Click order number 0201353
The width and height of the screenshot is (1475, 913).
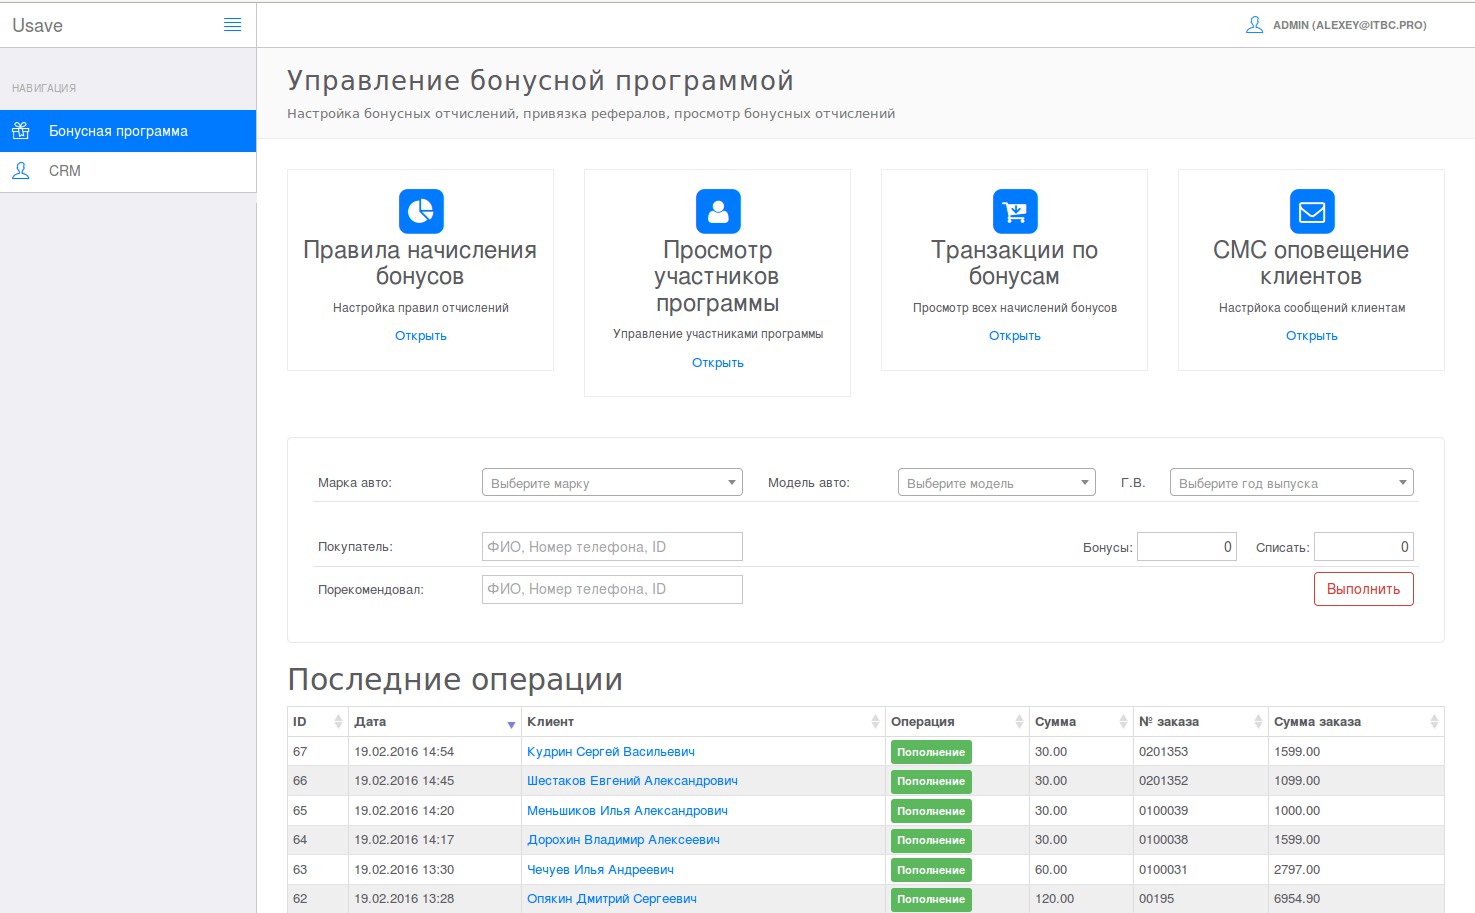[1163, 752]
